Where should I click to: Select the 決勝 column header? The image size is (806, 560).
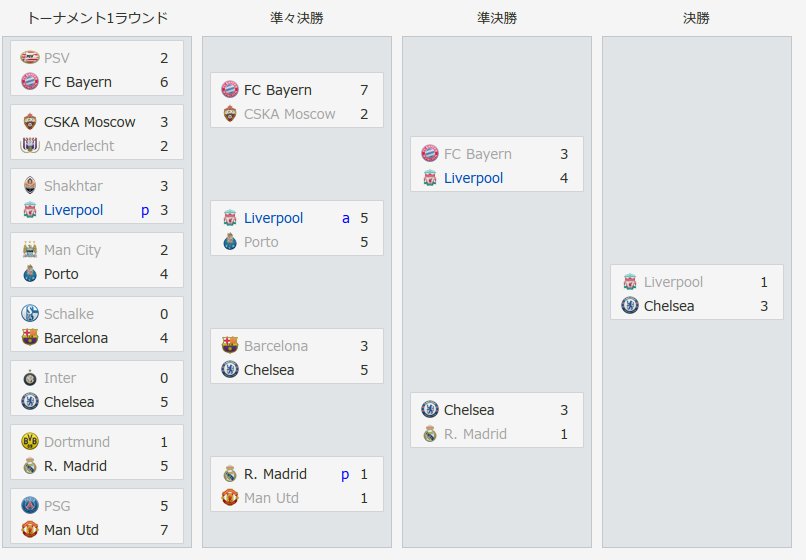(697, 18)
